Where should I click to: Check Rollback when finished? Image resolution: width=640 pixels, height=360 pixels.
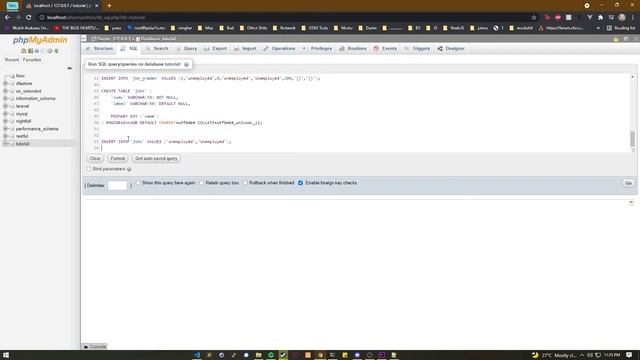(245, 183)
